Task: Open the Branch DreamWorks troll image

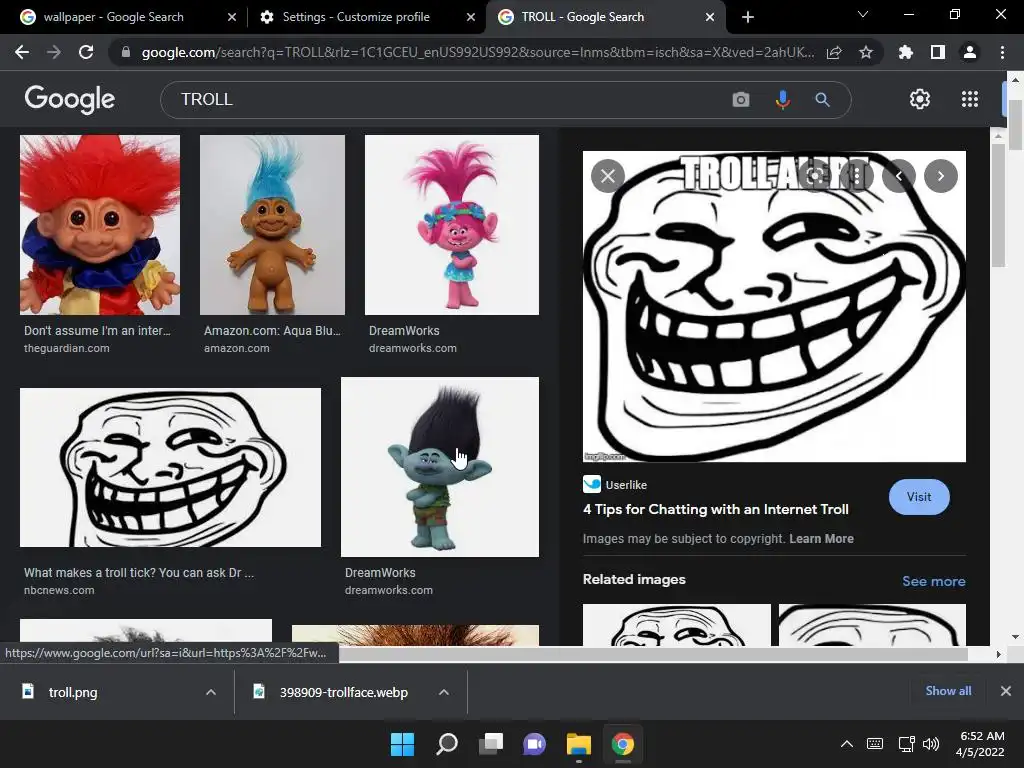Action: point(440,467)
